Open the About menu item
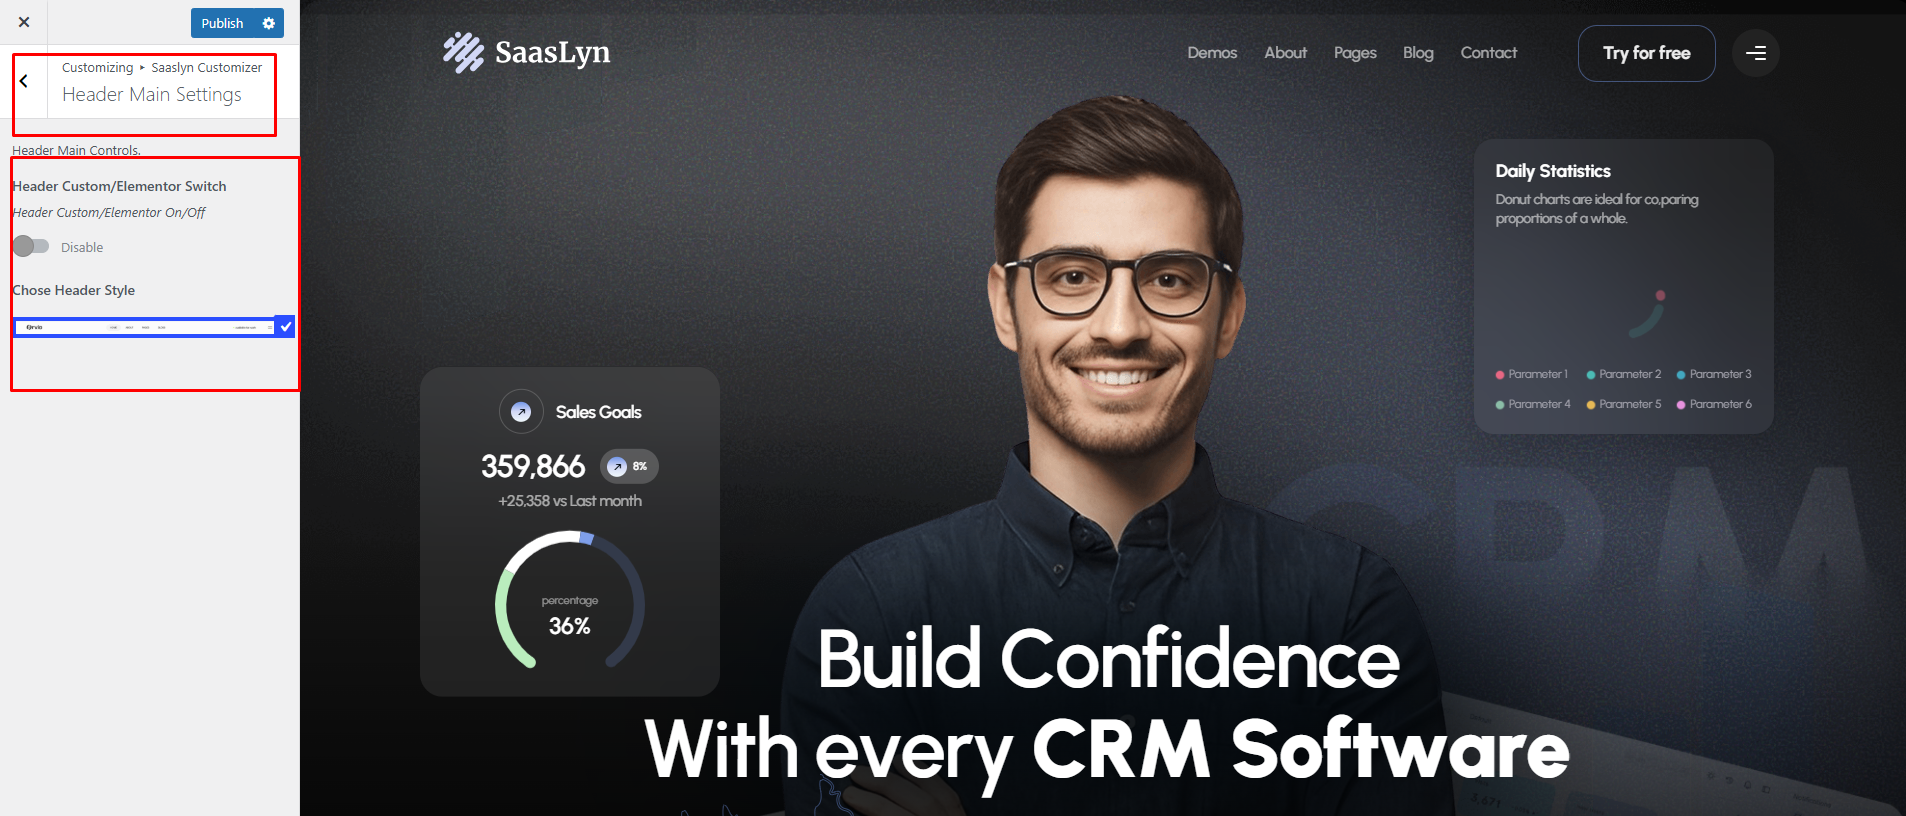 click(1285, 53)
